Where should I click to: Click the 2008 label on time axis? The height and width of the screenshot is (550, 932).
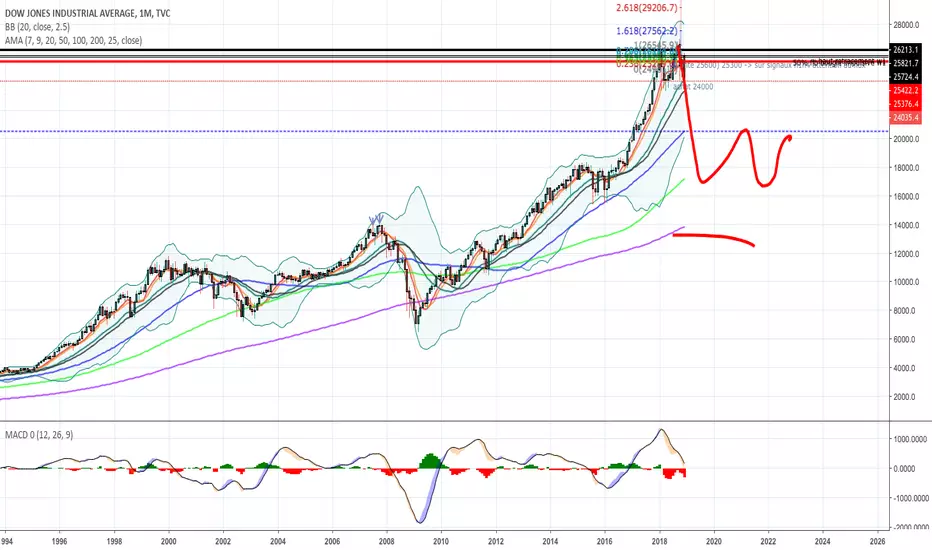pyautogui.click(x=387, y=542)
